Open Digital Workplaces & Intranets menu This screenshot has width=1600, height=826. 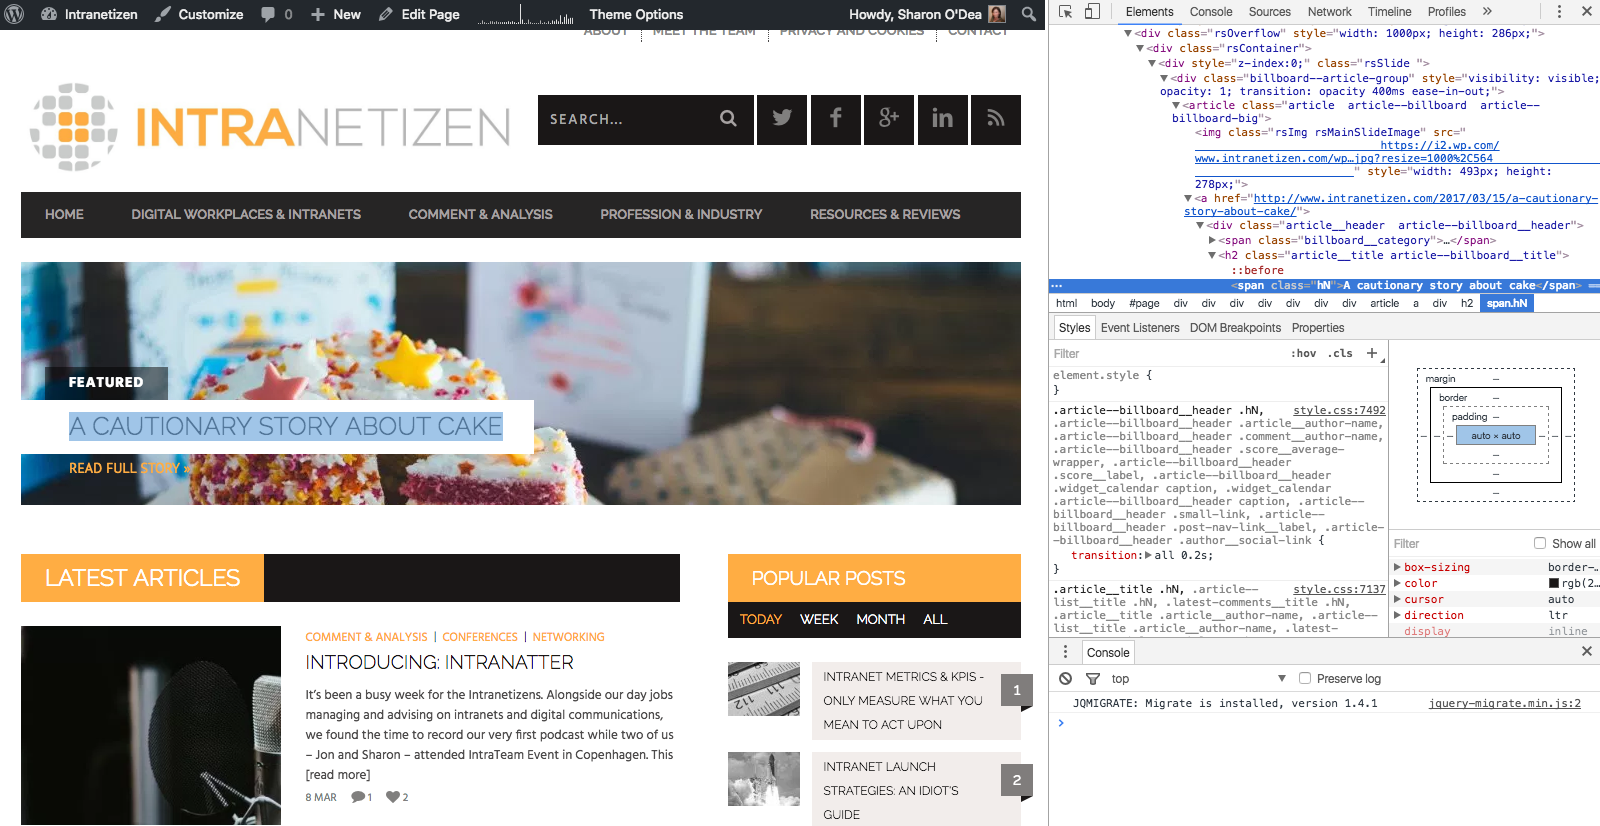[246, 214]
